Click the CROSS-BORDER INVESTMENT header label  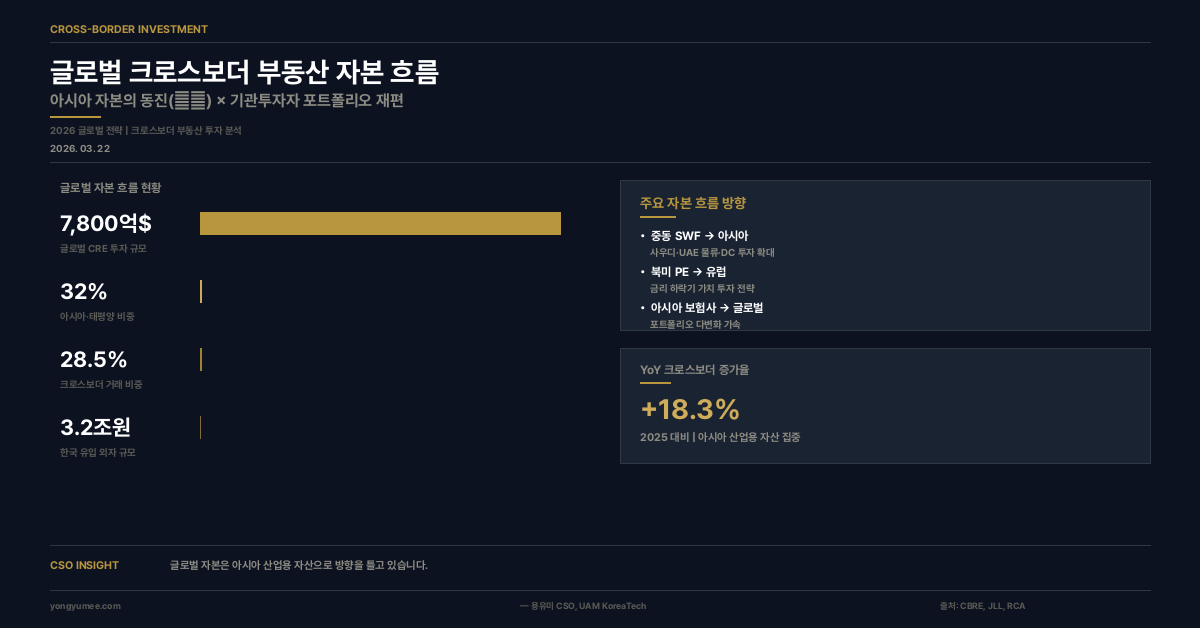[129, 29]
